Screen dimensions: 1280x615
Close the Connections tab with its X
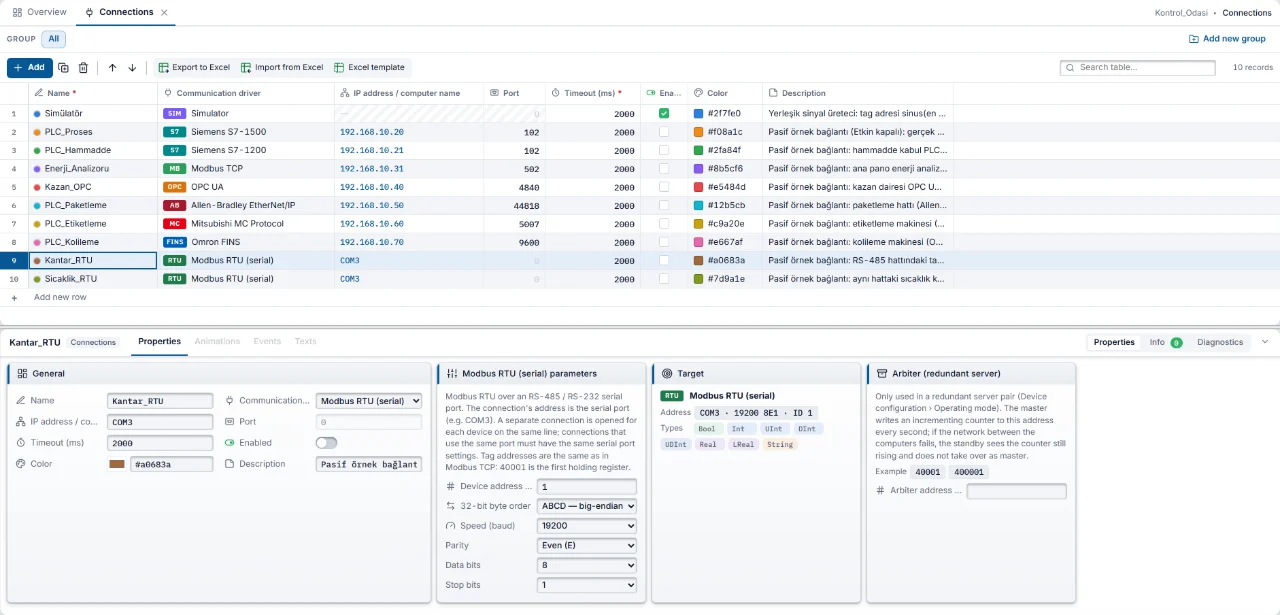click(164, 12)
